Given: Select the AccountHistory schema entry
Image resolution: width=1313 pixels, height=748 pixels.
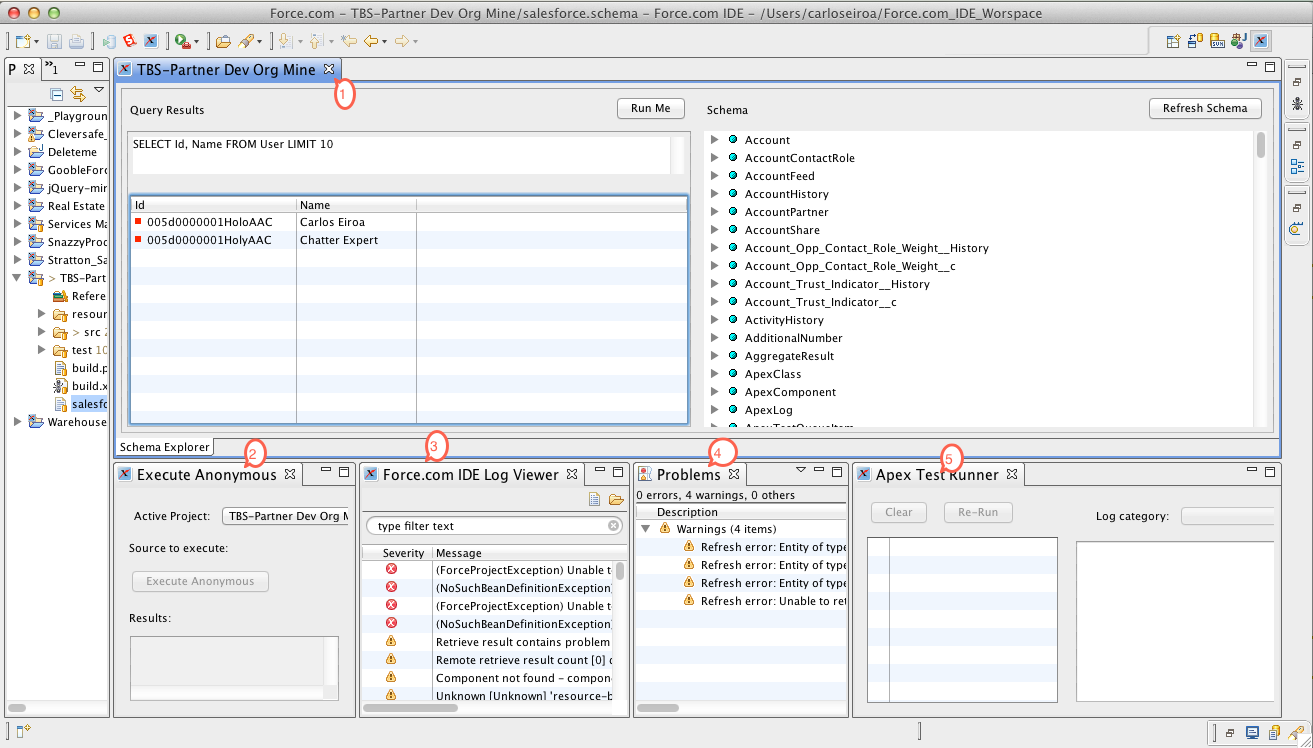Looking at the screenshot, I should point(786,194).
